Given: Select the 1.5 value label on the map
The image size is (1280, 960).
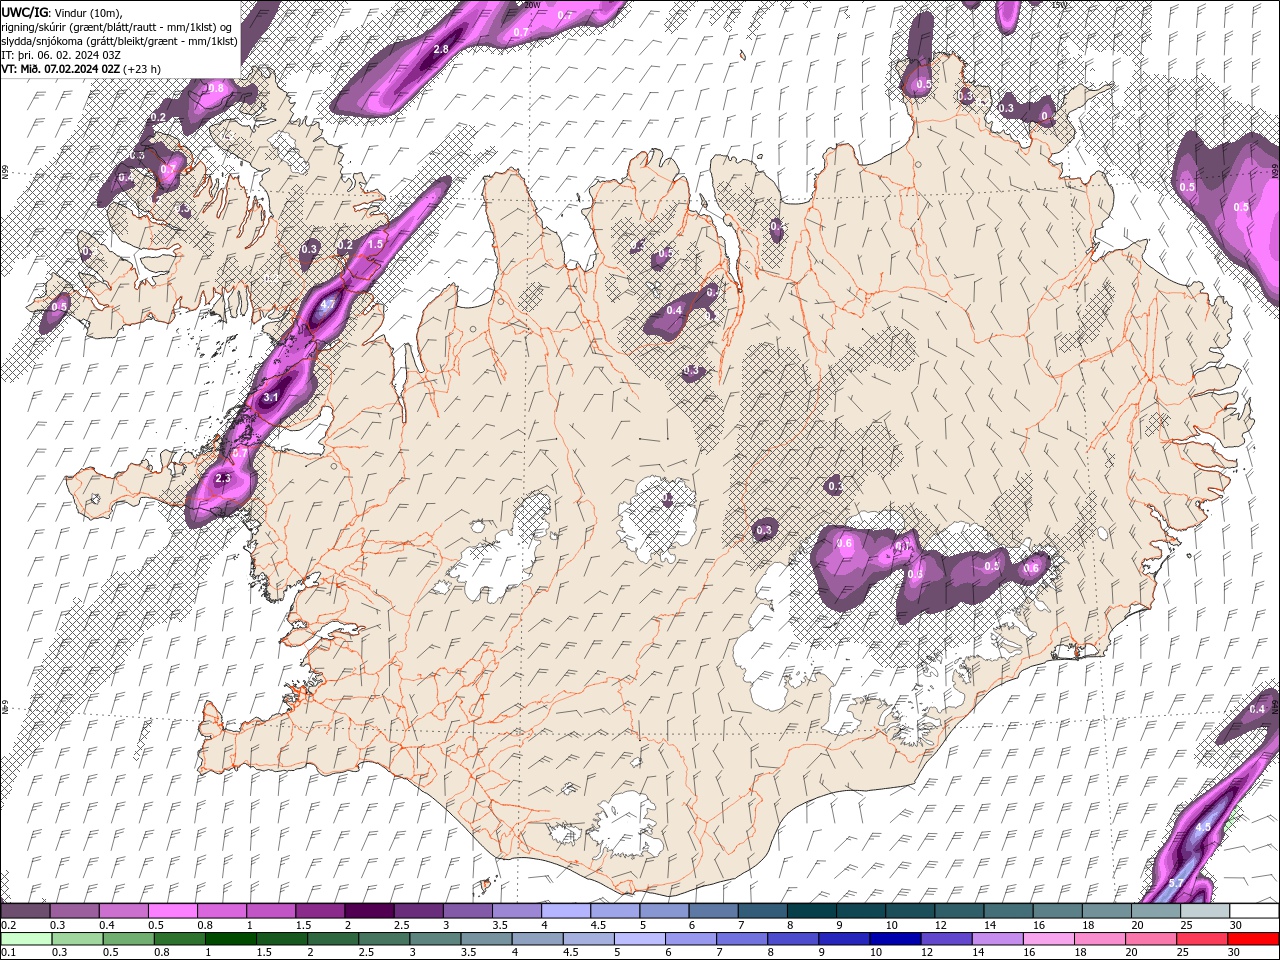Looking at the screenshot, I should [375, 244].
